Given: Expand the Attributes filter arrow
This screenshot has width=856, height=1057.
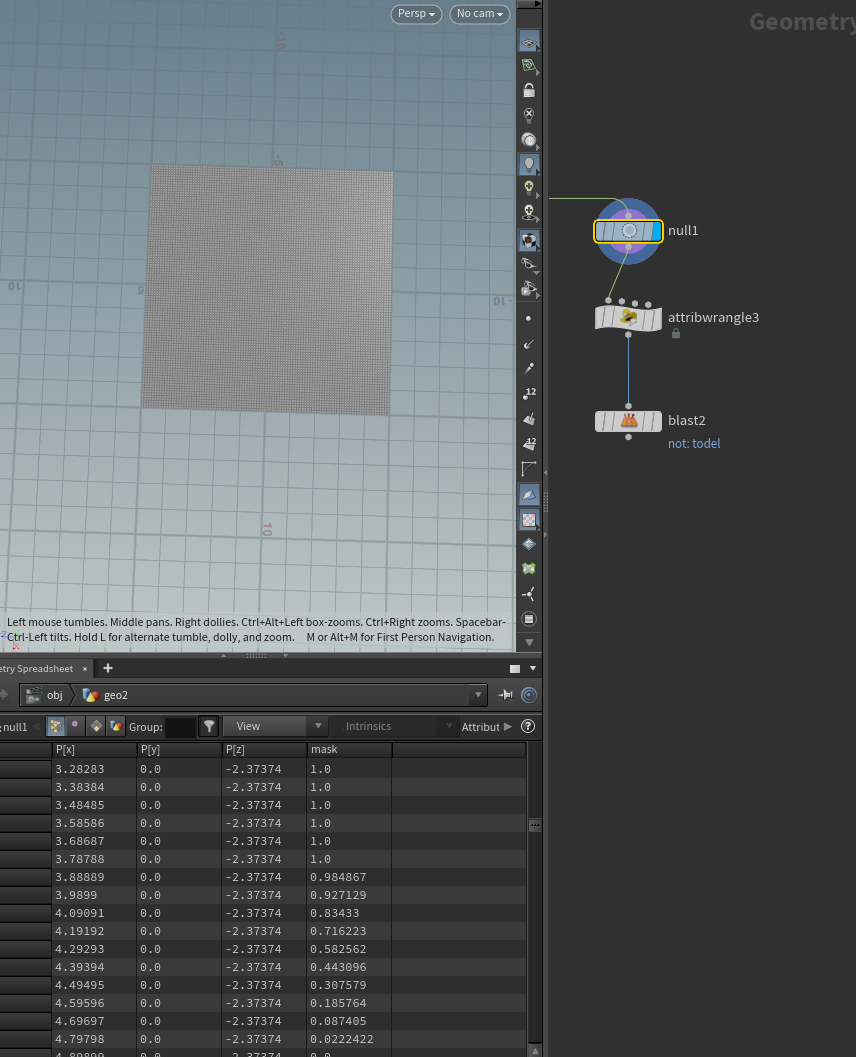Looking at the screenshot, I should click(508, 727).
